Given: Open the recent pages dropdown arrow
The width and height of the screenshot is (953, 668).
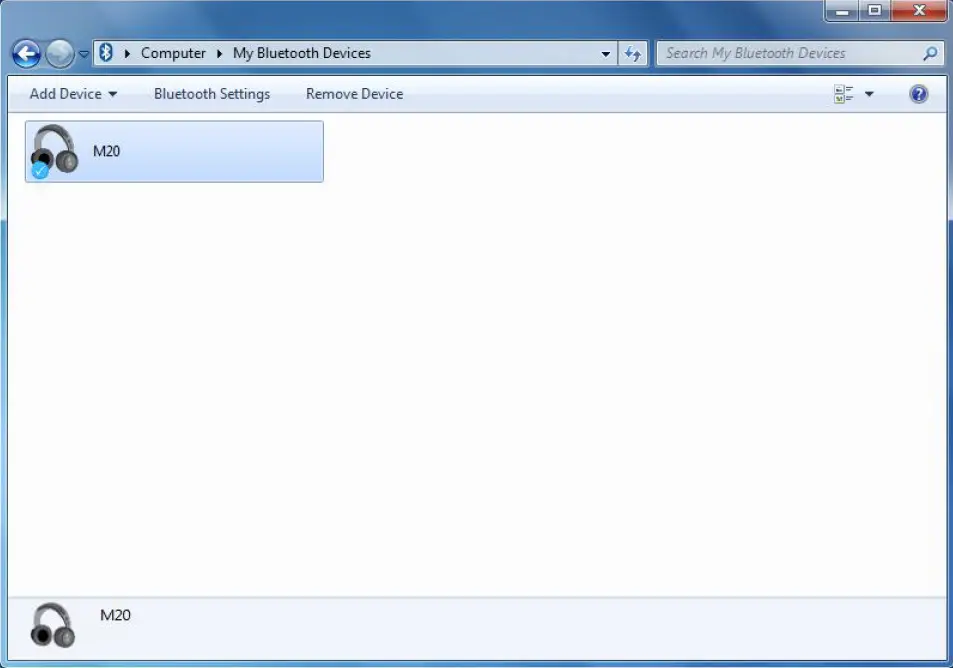Looking at the screenshot, I should click(x=84, y=54).
